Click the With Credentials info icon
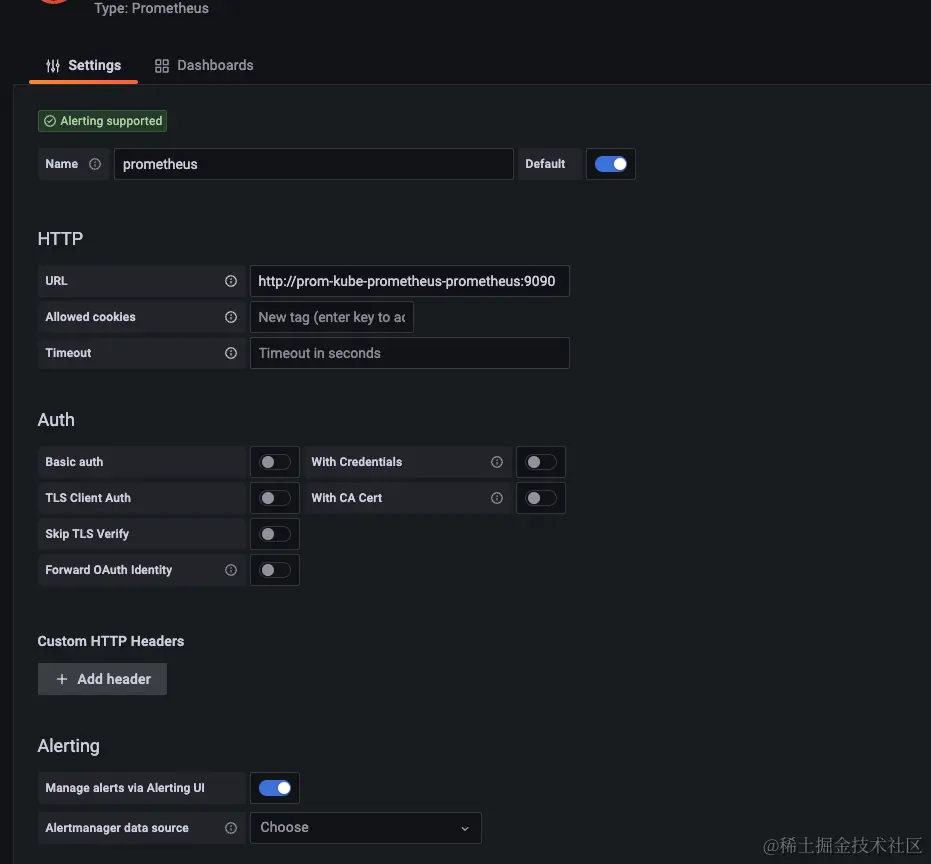Screen dimensions: 931x864 [497, 462]
